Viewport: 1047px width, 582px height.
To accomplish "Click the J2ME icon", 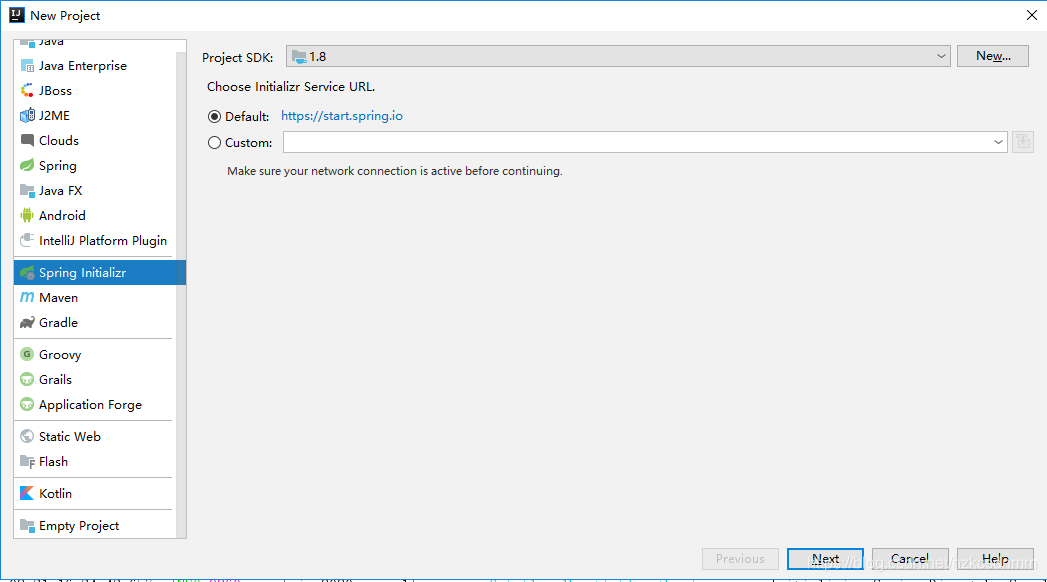I will point(27,115).
